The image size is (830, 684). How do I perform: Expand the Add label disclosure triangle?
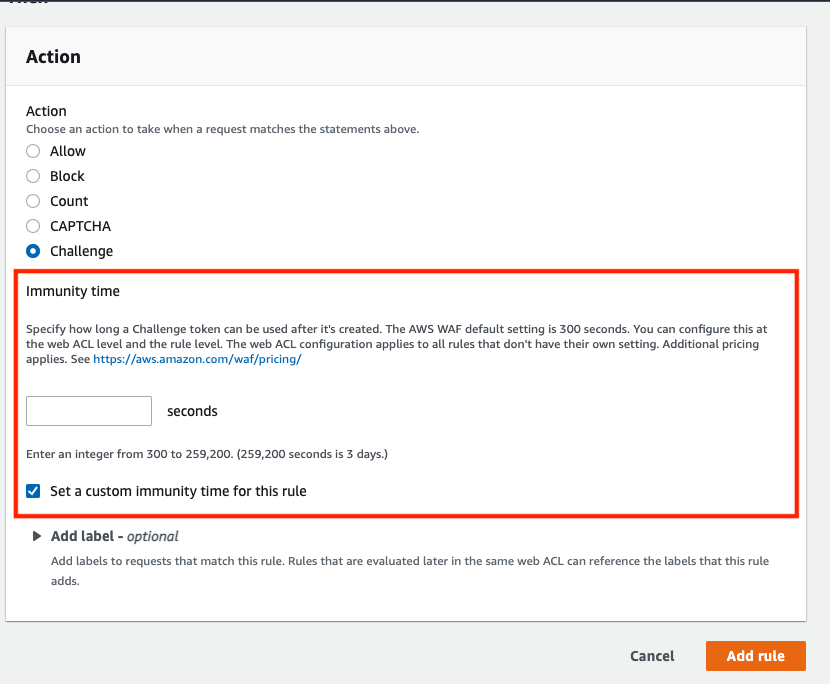37,536
